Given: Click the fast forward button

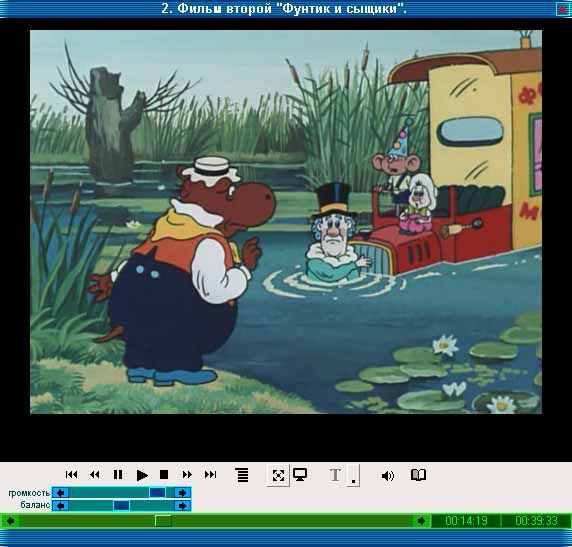Looking at the screenshot, I should tap(187, 474).
